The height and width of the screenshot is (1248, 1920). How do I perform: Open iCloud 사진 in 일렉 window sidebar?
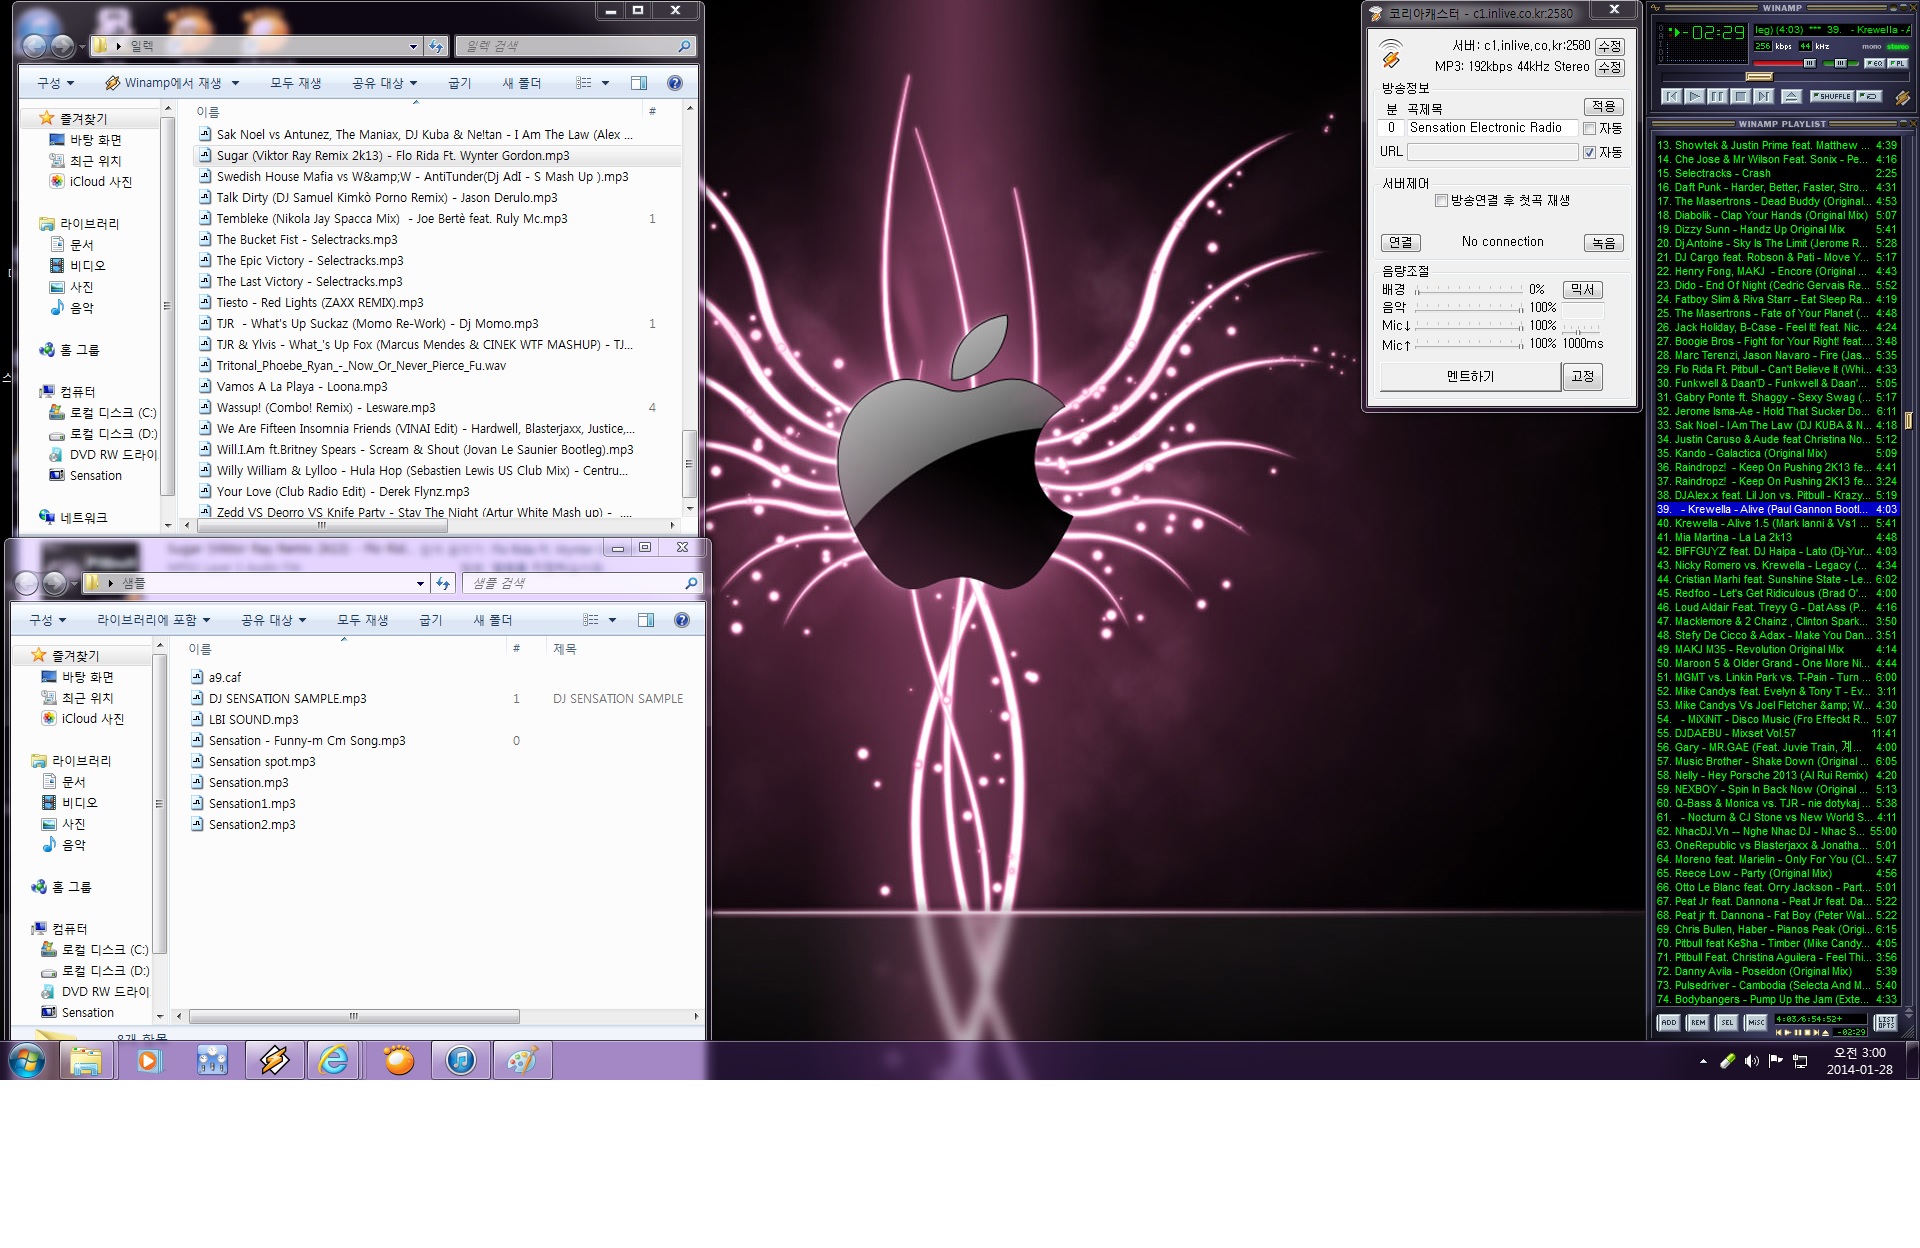[100, 182]
